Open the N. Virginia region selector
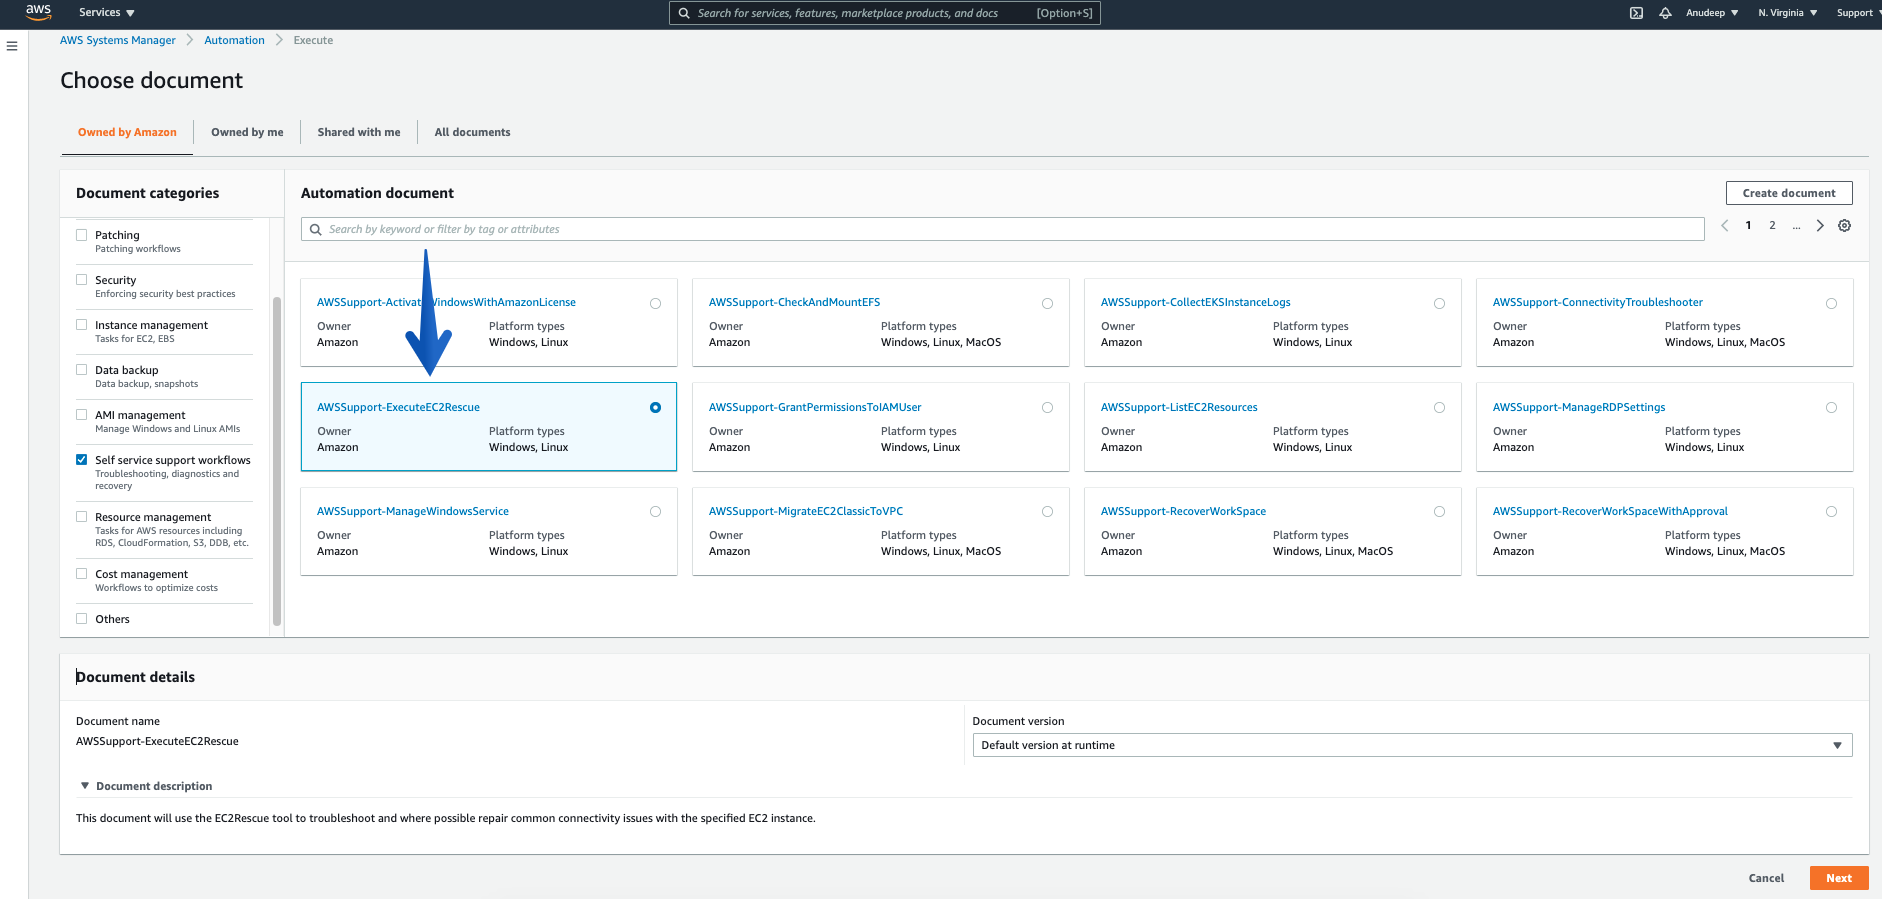Image resolution: width=1882 pixels, height=899 pixels. click(1788, 13)
